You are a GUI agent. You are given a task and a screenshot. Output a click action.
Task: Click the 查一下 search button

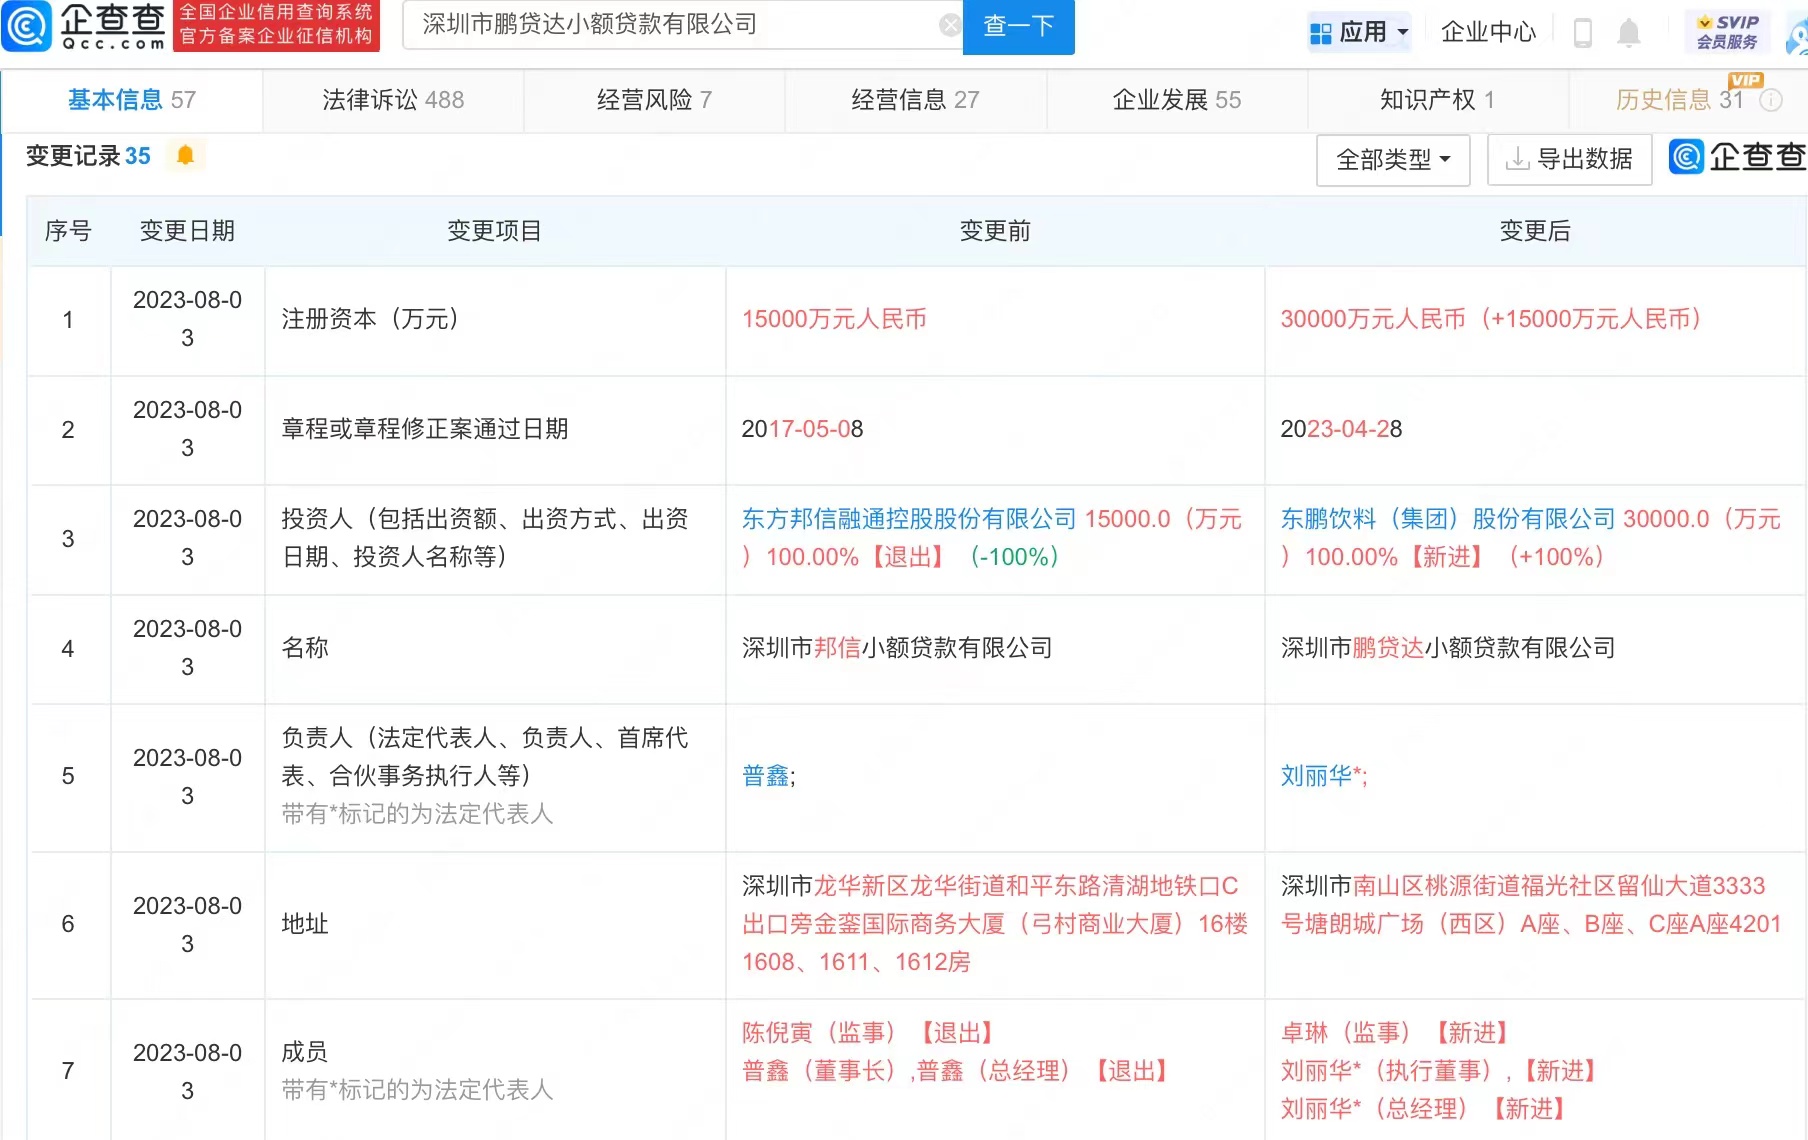click(x=1018, y=27)
